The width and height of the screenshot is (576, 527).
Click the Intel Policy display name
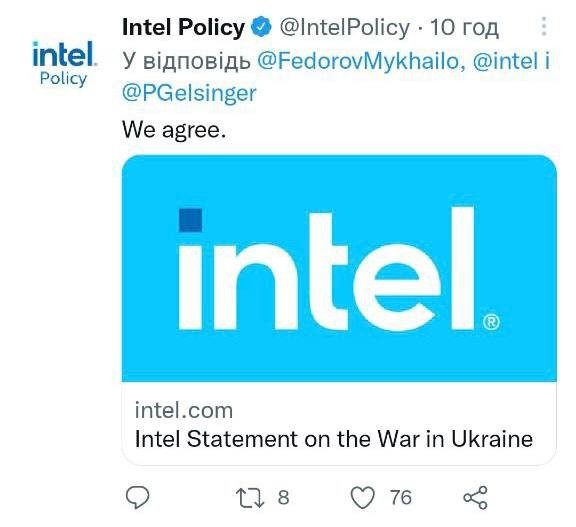click(183, 28)
